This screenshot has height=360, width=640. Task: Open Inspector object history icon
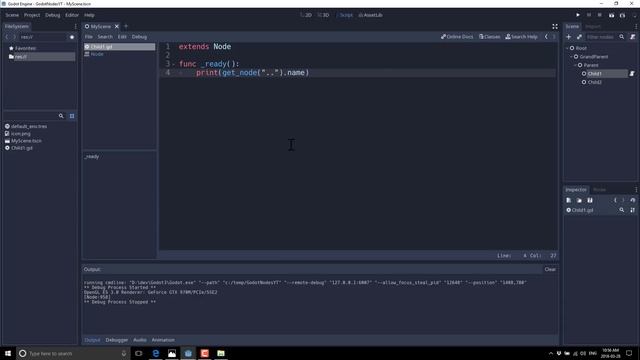pos(632,200)
